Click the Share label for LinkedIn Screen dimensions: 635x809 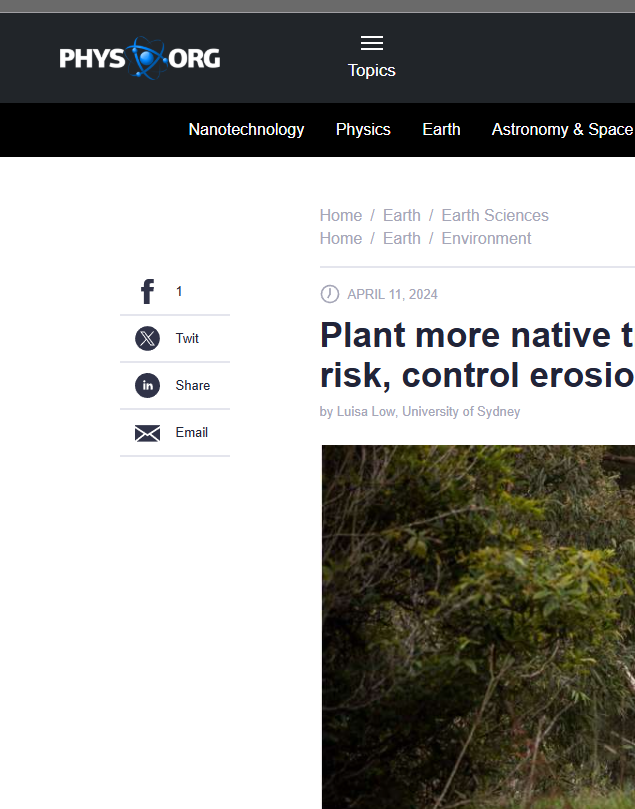click(192, 386)
